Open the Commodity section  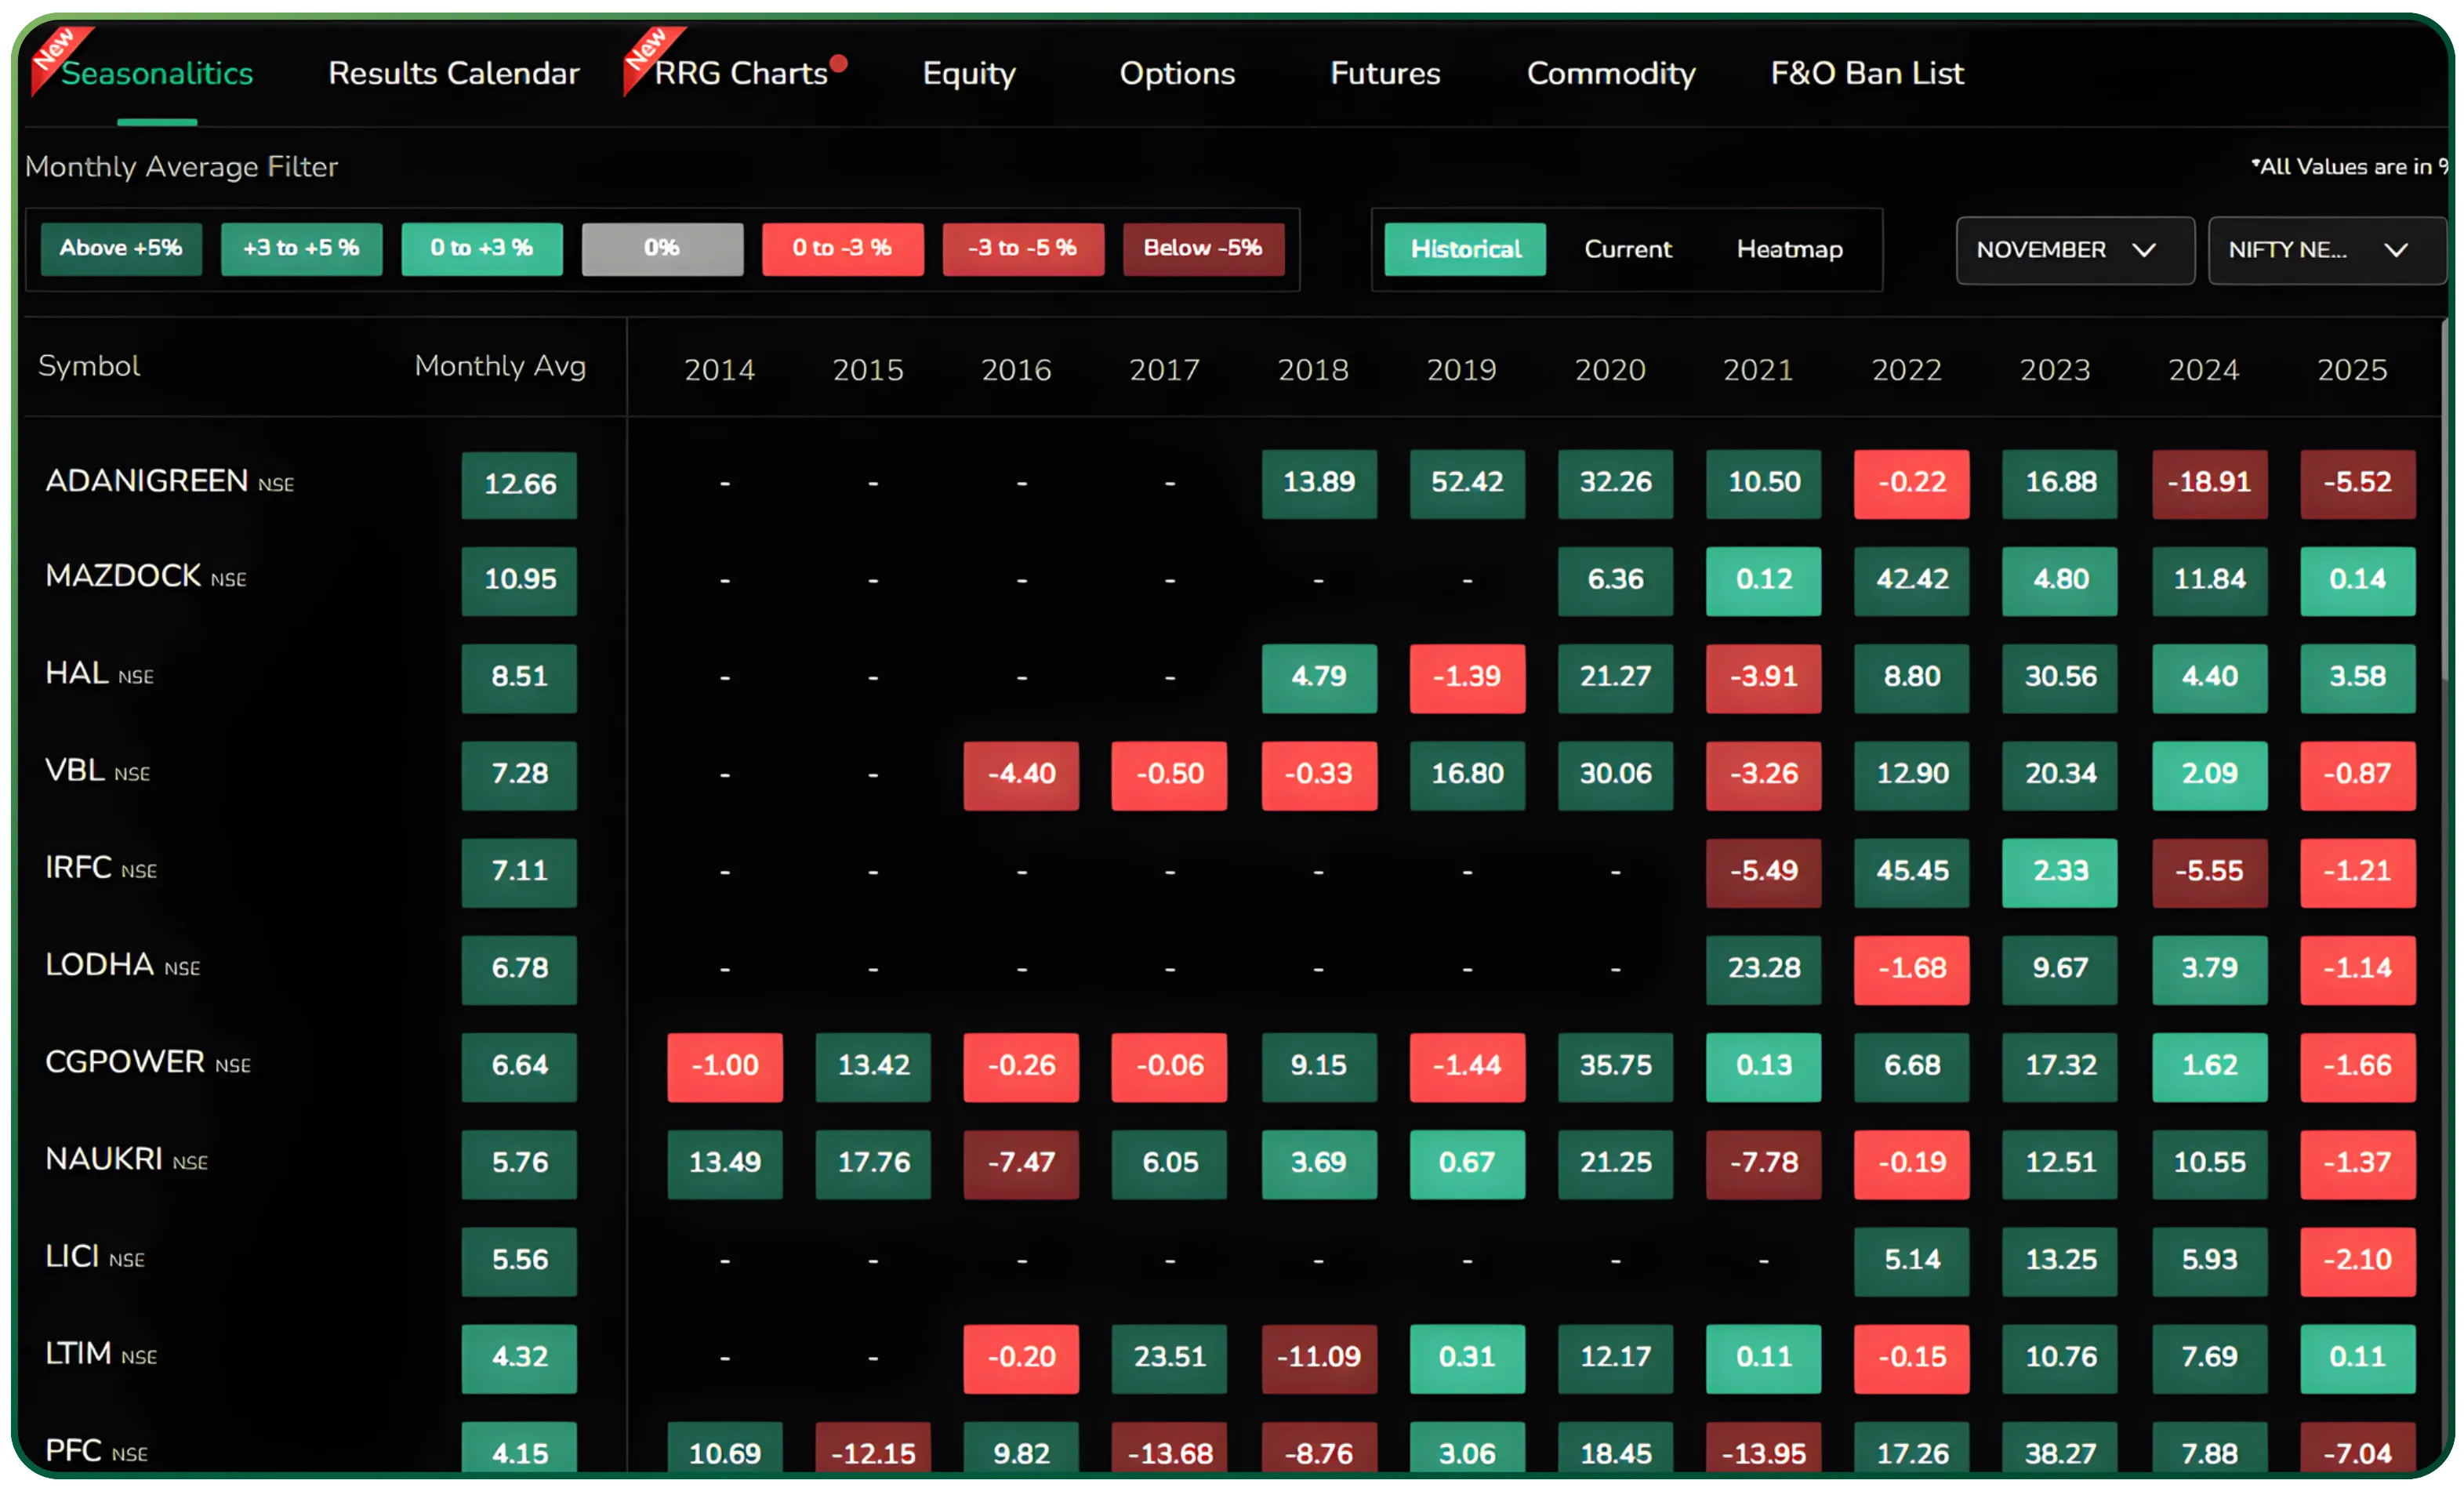pyautogui.click(x=1610, y=73)
